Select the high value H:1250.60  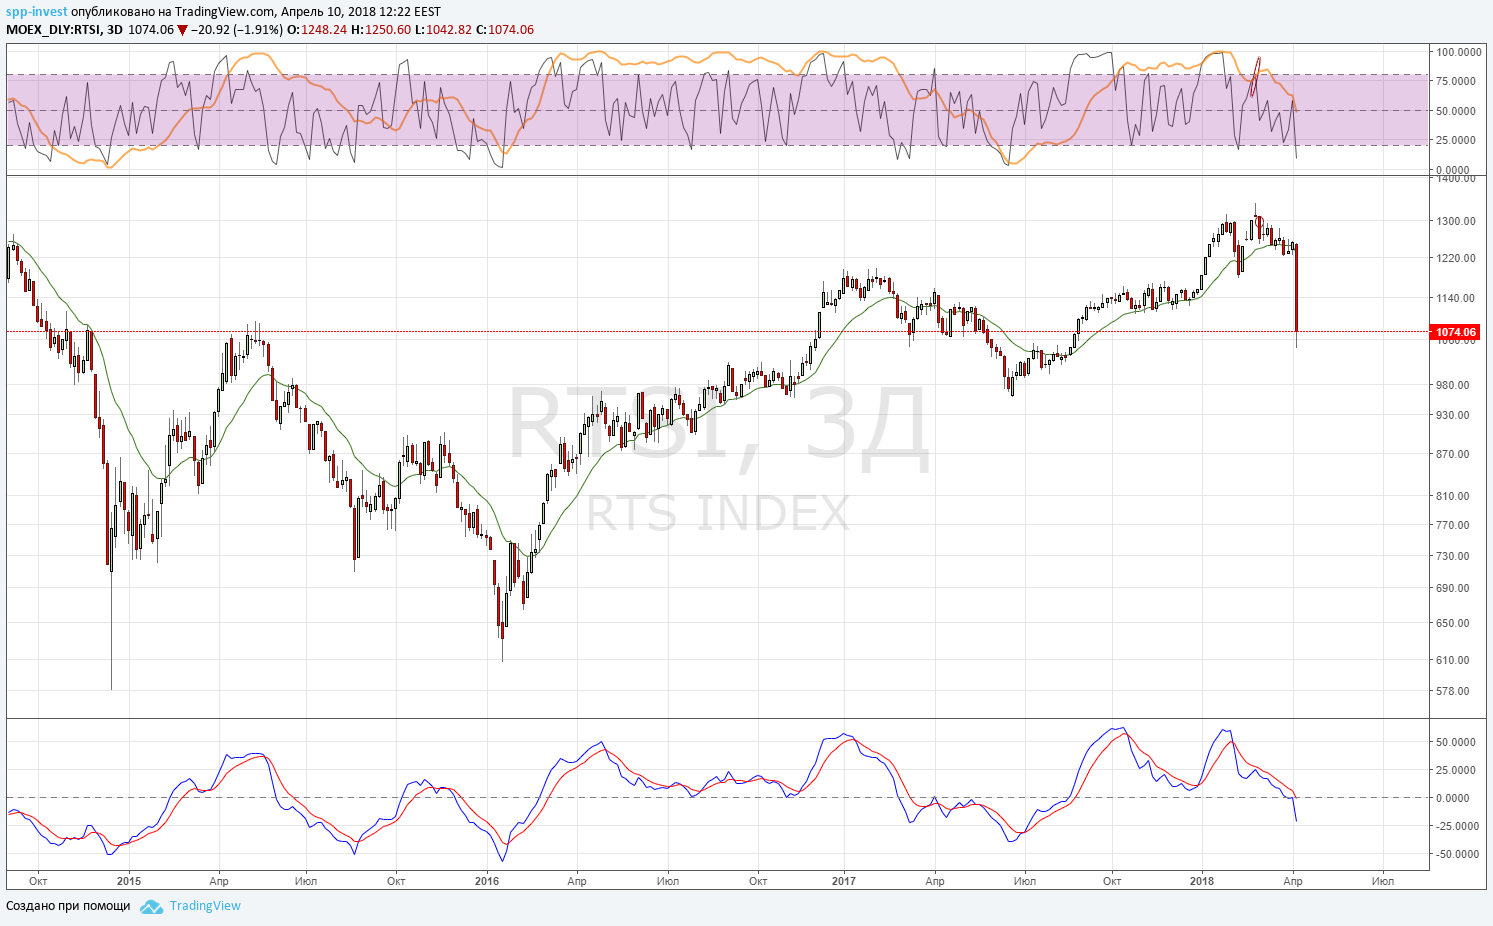tap(381, 30)
